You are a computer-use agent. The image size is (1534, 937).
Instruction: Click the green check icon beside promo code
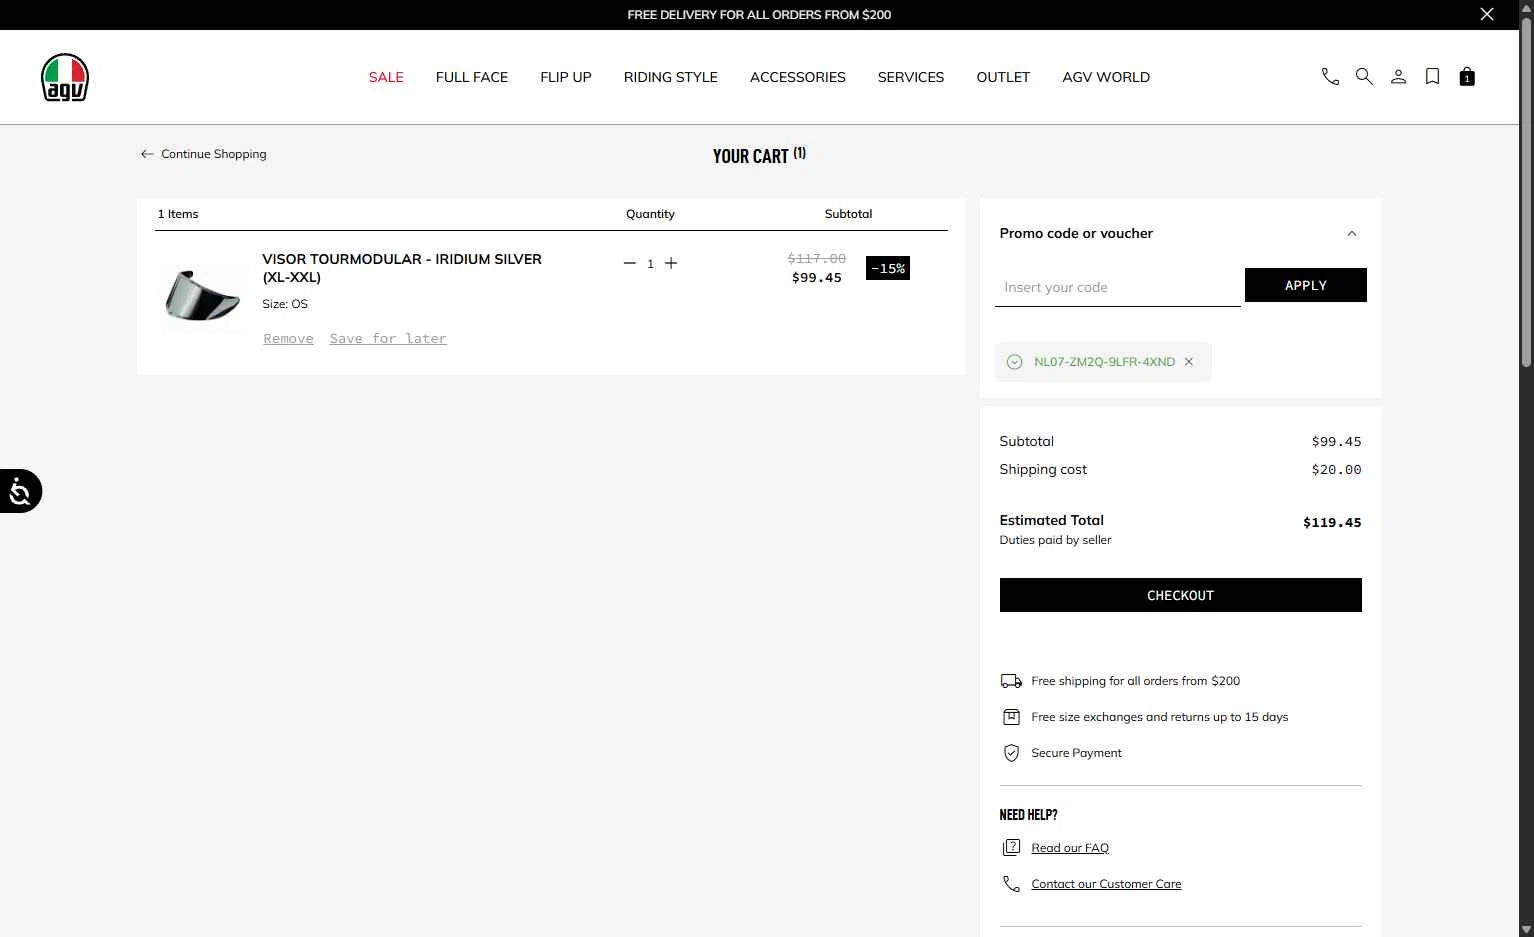point(1014,362)
